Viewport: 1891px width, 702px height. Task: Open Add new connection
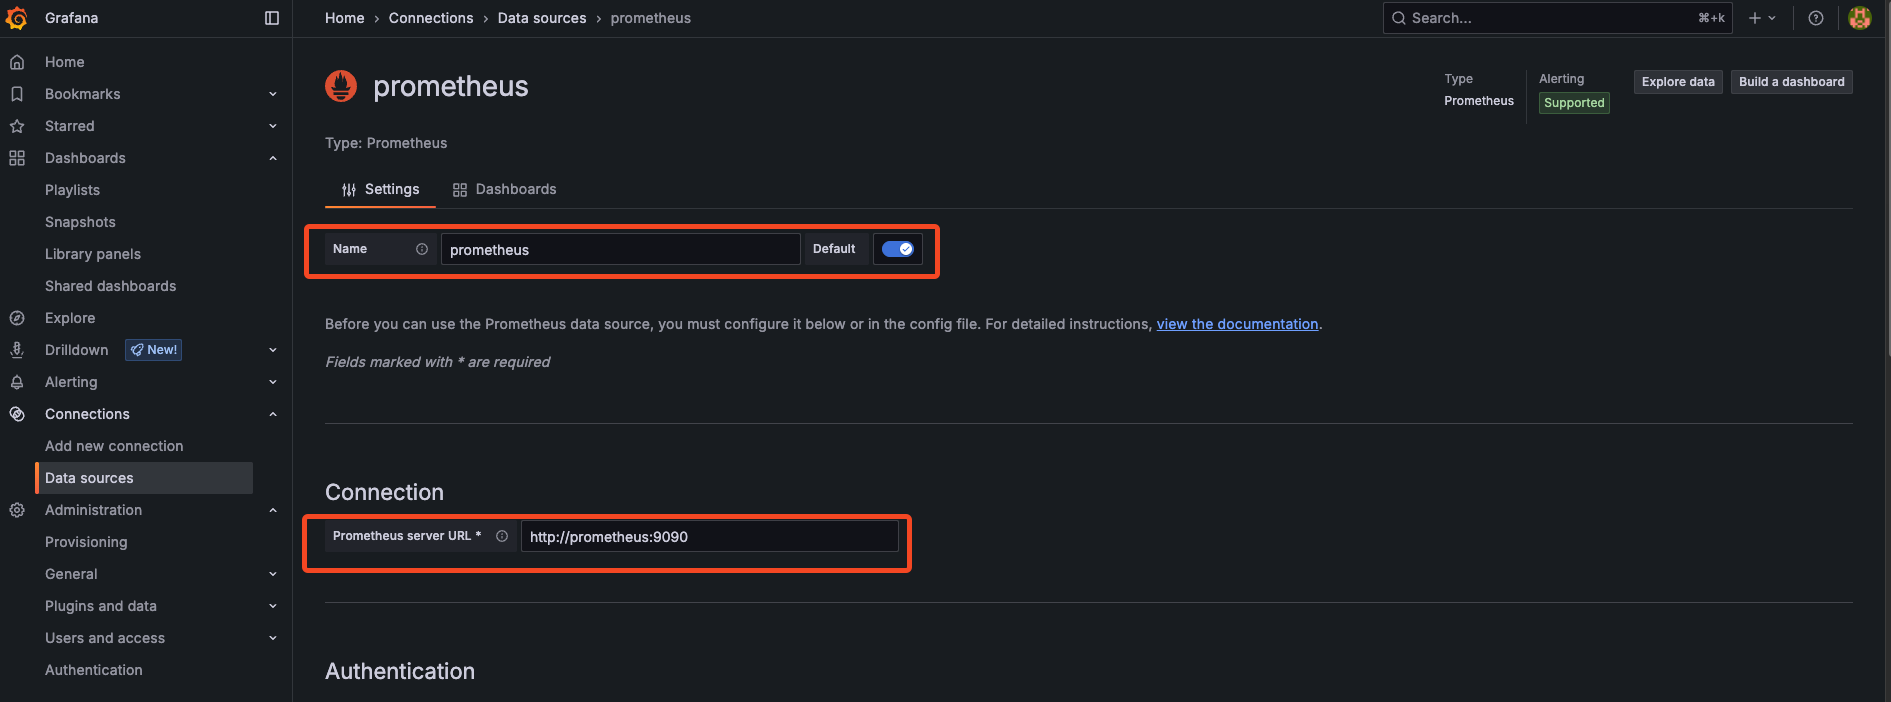click(114, 446)
